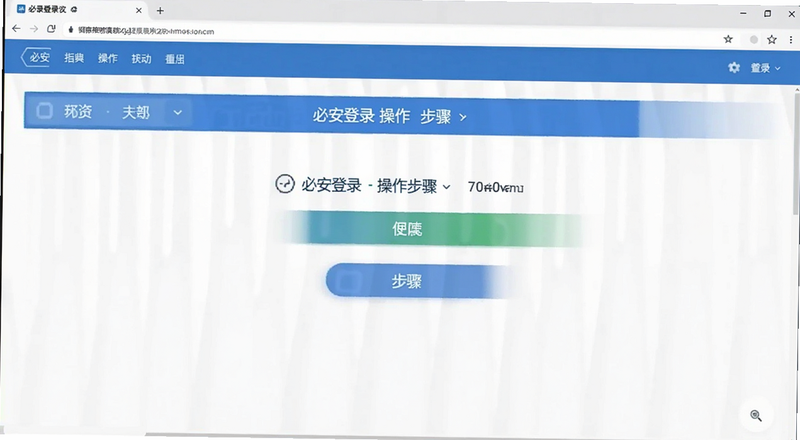Viewport: 800px width, 440px height.
Task: Click the browser back arrow
Action: (x=16, y=29)
